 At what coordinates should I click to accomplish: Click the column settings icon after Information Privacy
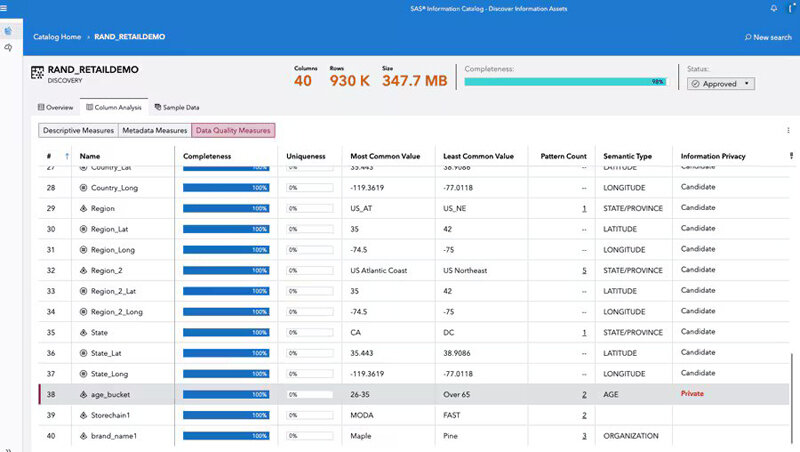coord(791,156)
